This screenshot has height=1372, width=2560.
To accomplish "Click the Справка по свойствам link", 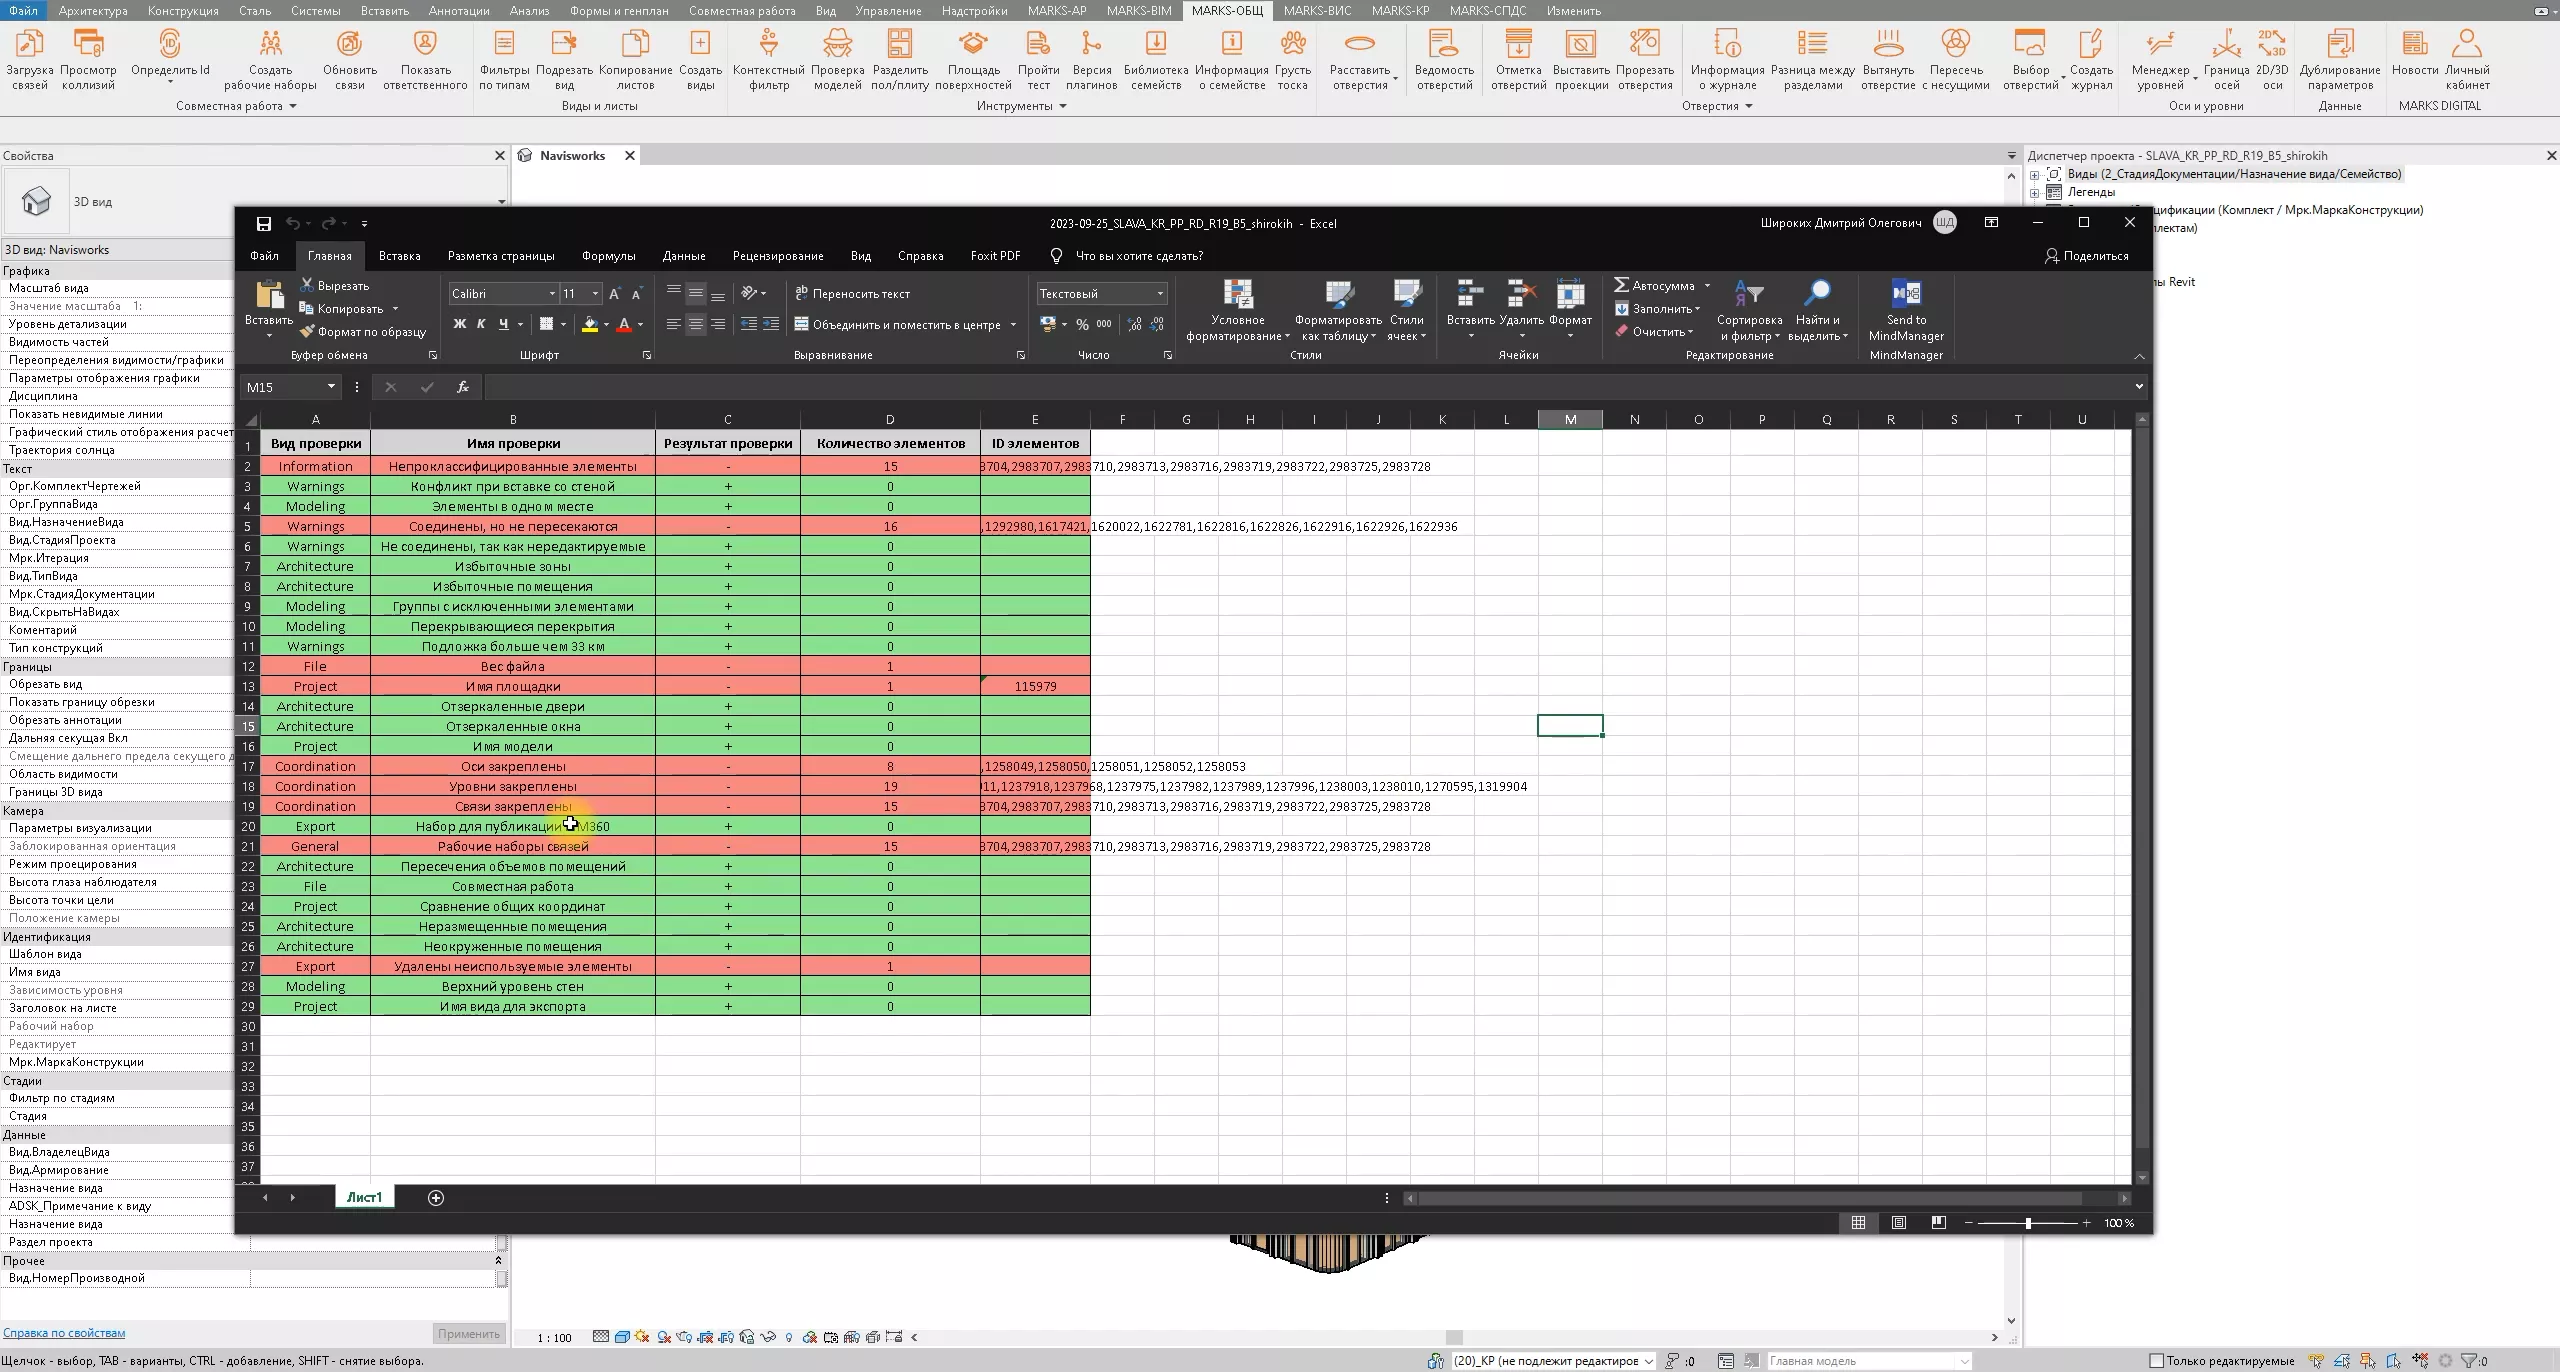I will coord(64,1333).
